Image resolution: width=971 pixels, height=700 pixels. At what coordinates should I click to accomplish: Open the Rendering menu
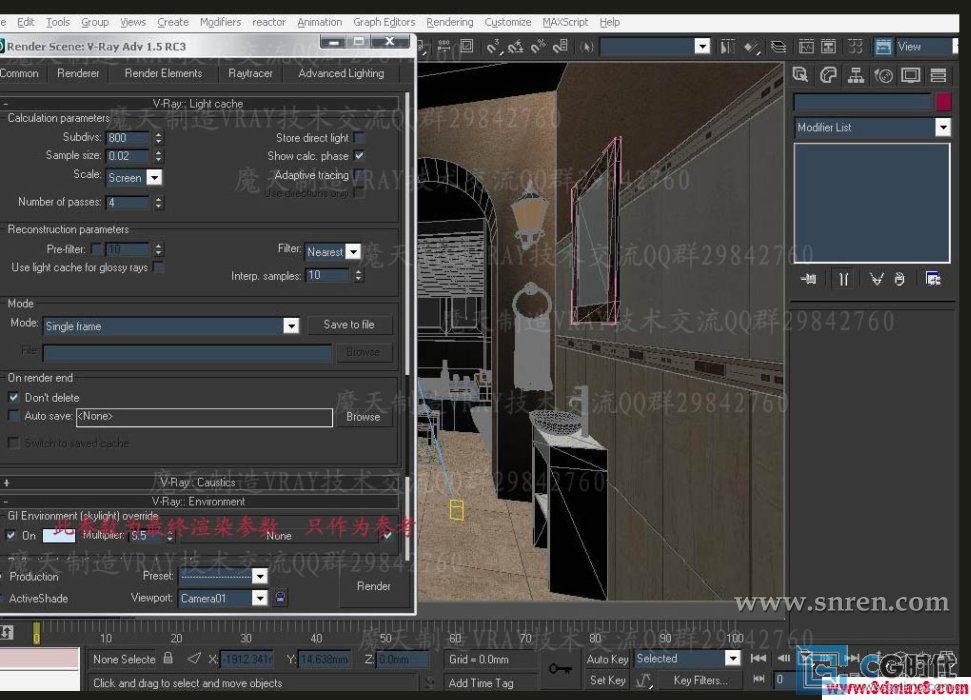click(x=450, y=22)
